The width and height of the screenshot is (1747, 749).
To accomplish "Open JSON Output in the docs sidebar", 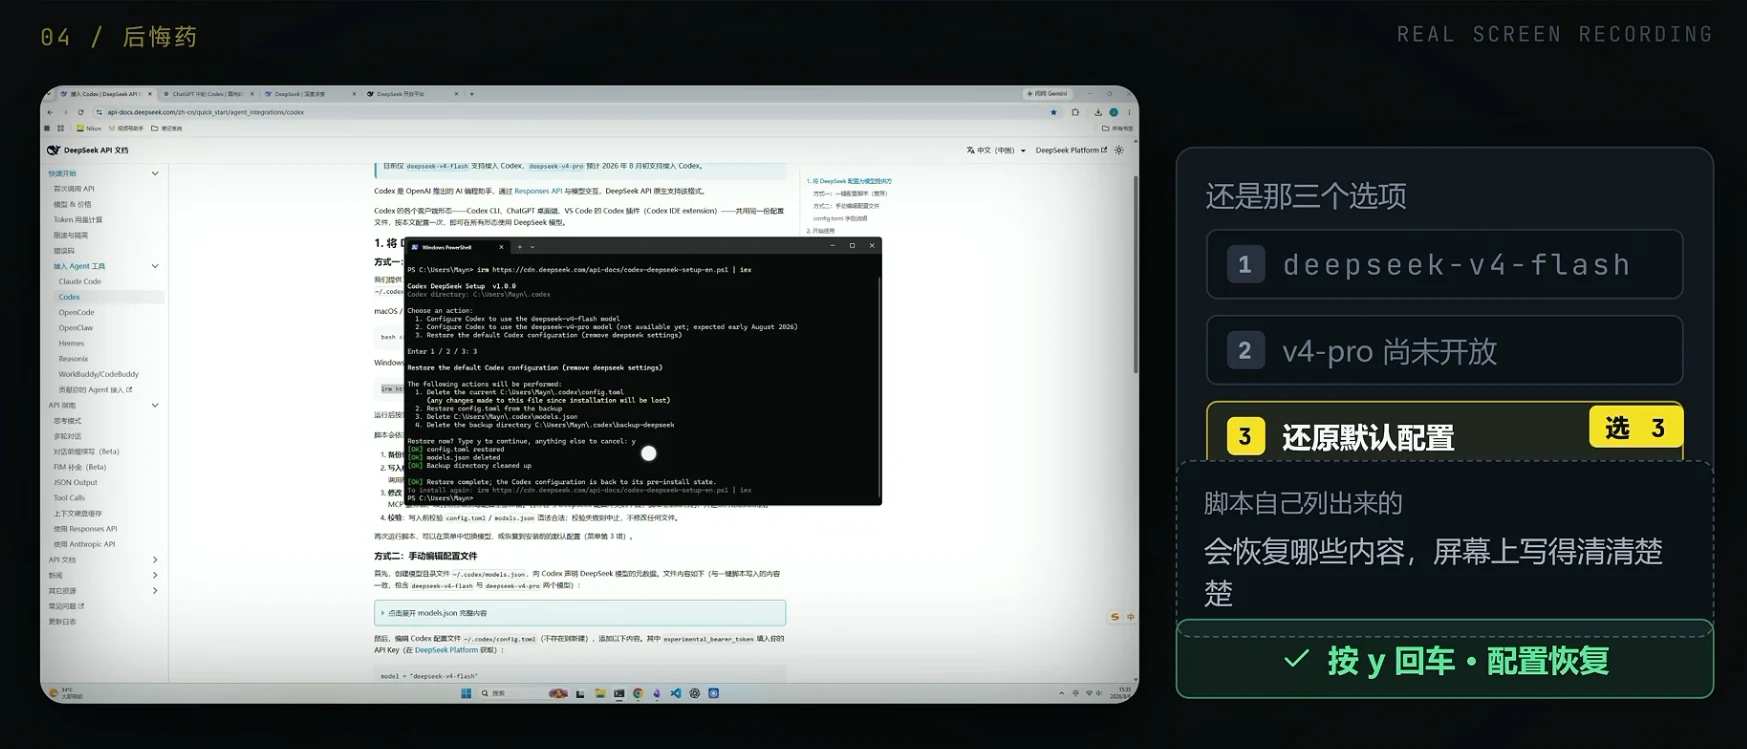I will coord(75,482).
